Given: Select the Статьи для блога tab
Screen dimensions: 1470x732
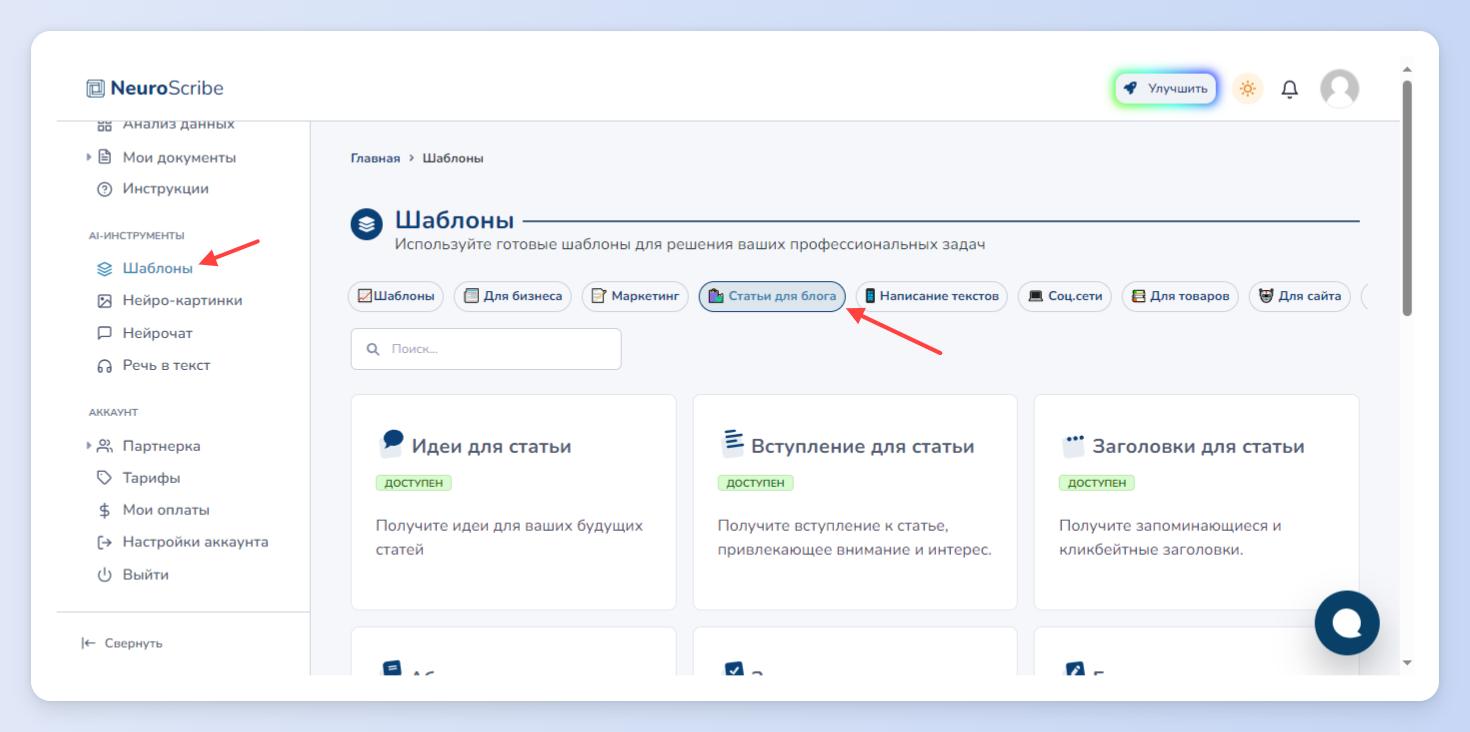Looking at the screenshot, I should [x=772, y=296].
